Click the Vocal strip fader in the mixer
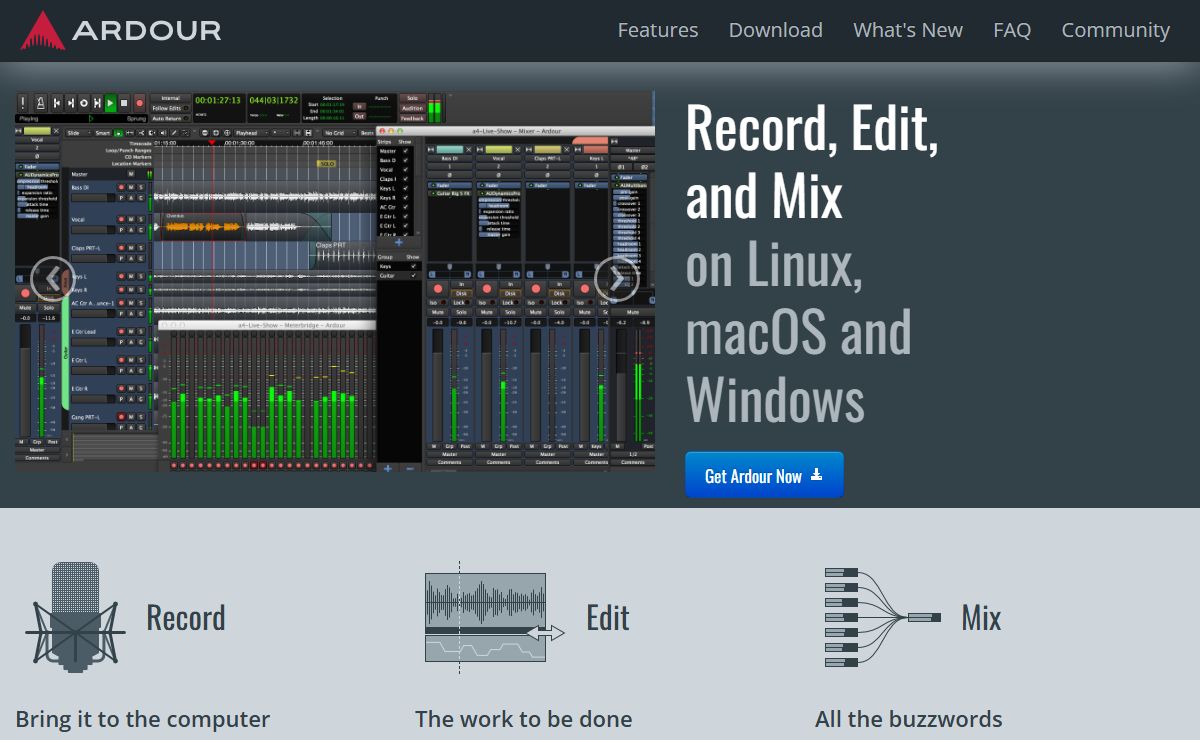1200x740 pixels. (486, 385)
